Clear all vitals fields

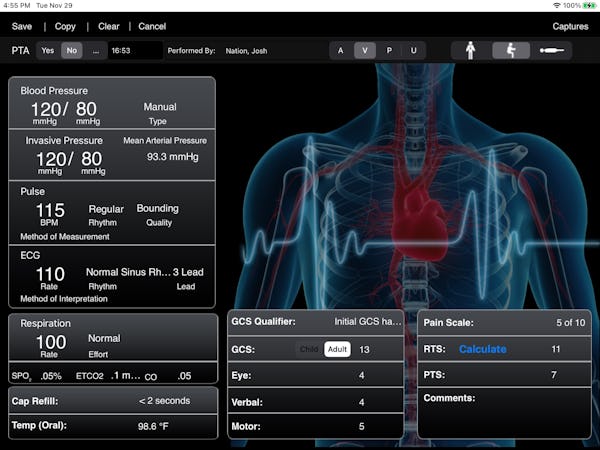(109, 26)
